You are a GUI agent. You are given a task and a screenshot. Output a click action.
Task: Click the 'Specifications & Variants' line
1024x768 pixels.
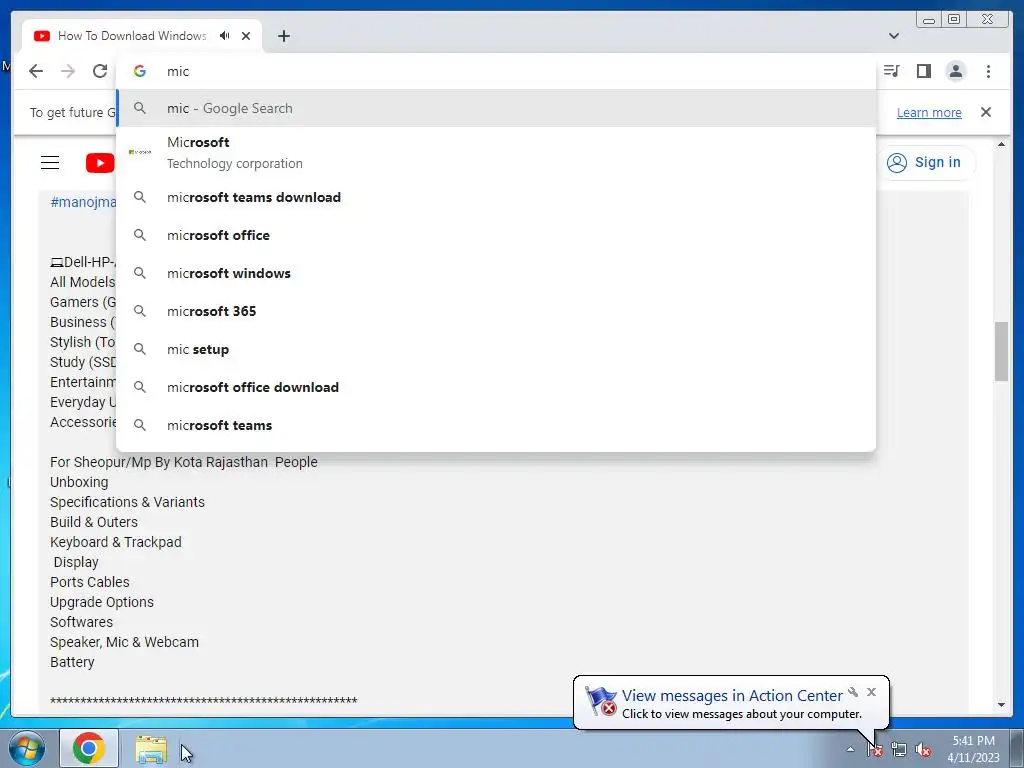127,502
